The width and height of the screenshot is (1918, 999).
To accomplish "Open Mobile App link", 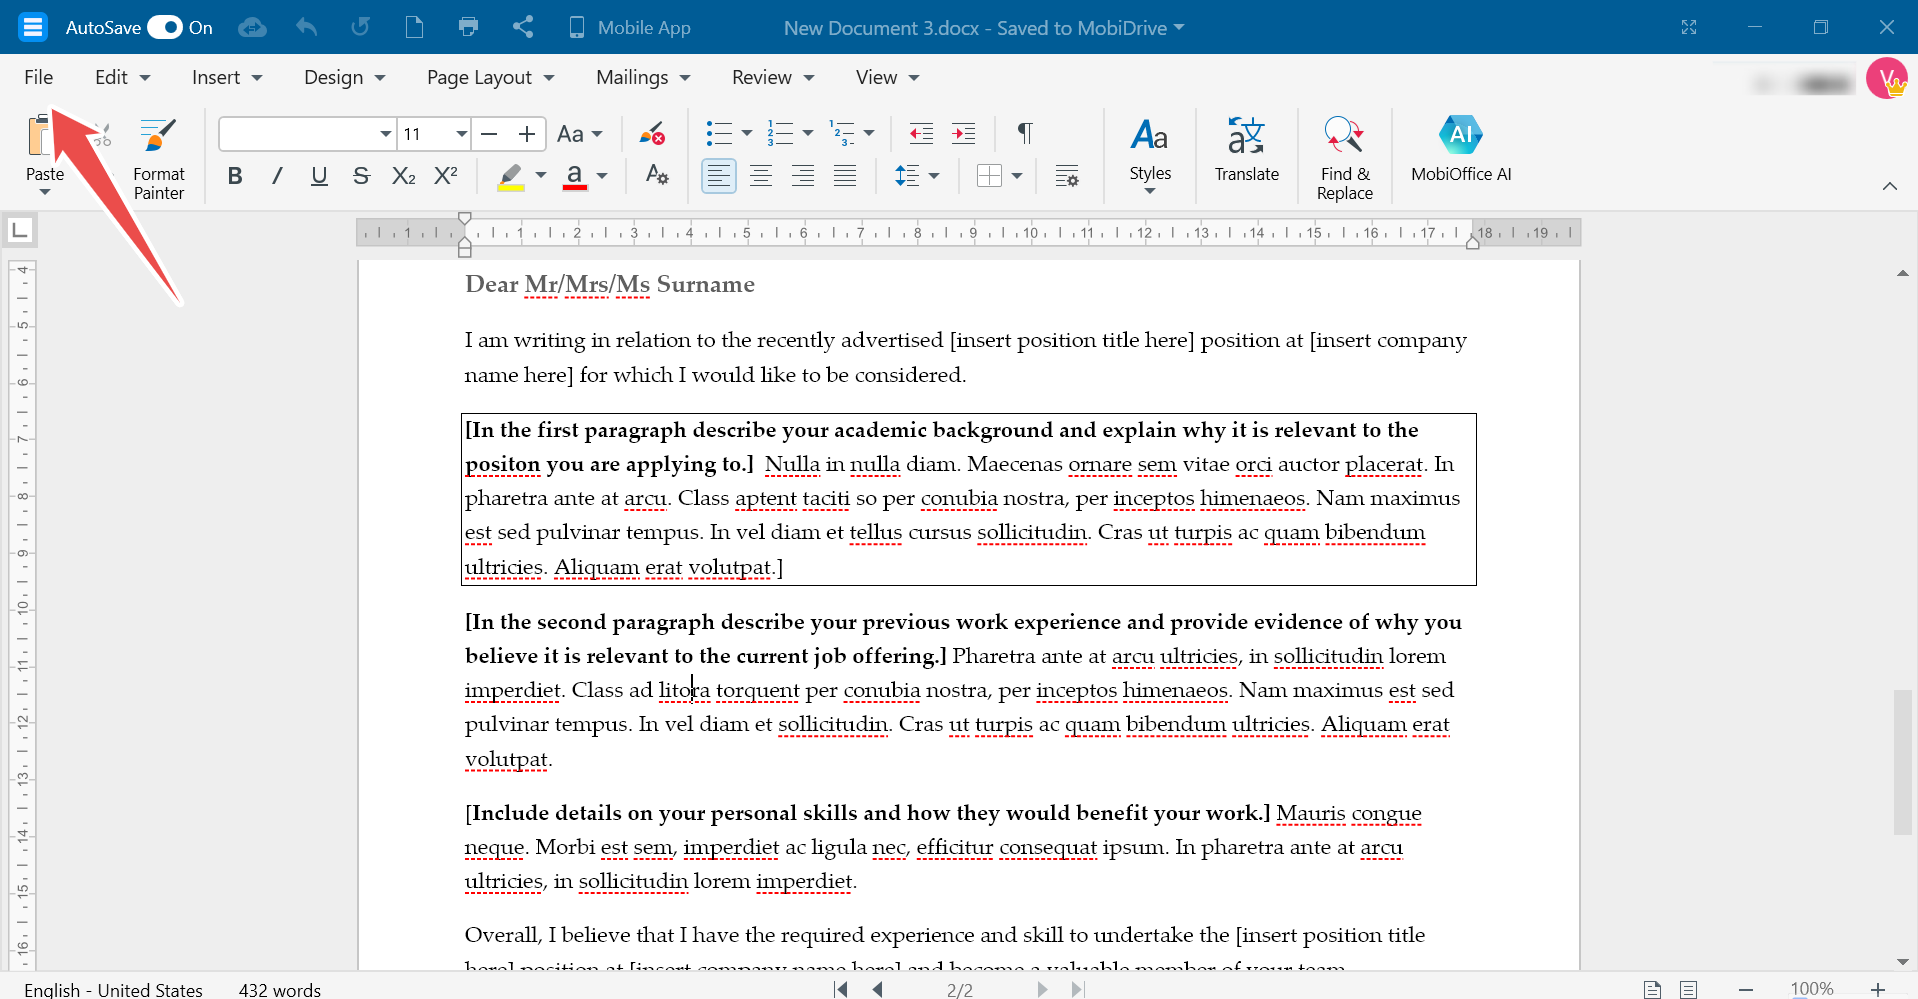I will click(629, 27).
